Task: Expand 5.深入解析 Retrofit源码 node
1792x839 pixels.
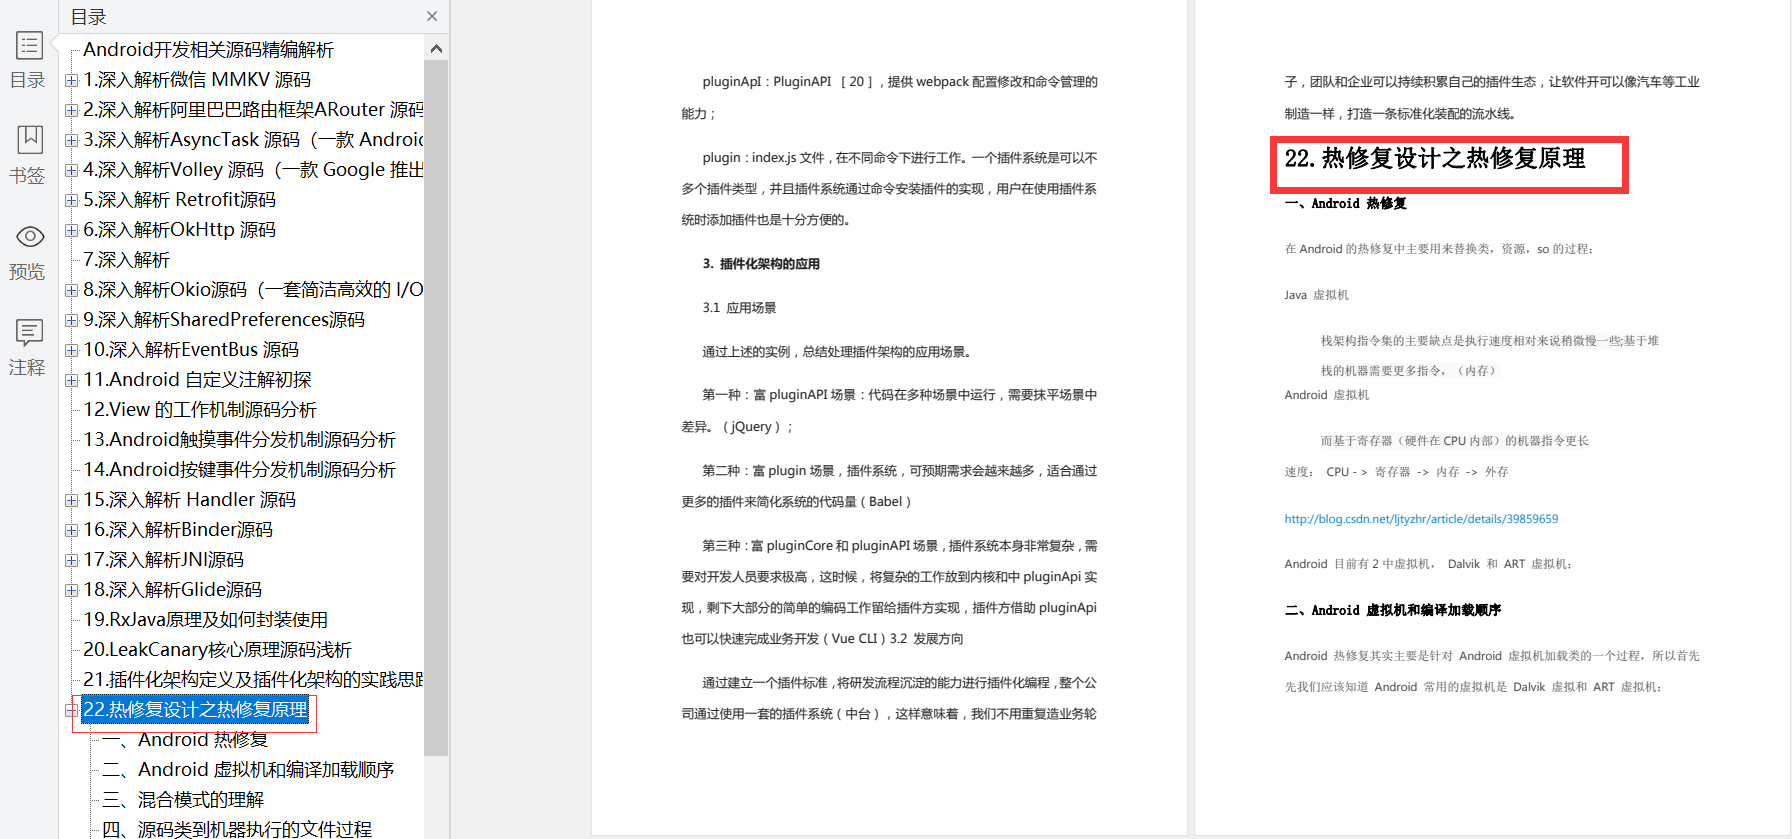Action: coord(71,200)
